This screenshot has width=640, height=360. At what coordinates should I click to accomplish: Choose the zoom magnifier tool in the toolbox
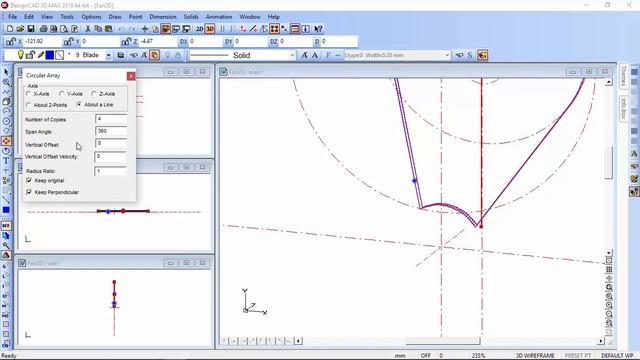point(6,82)
